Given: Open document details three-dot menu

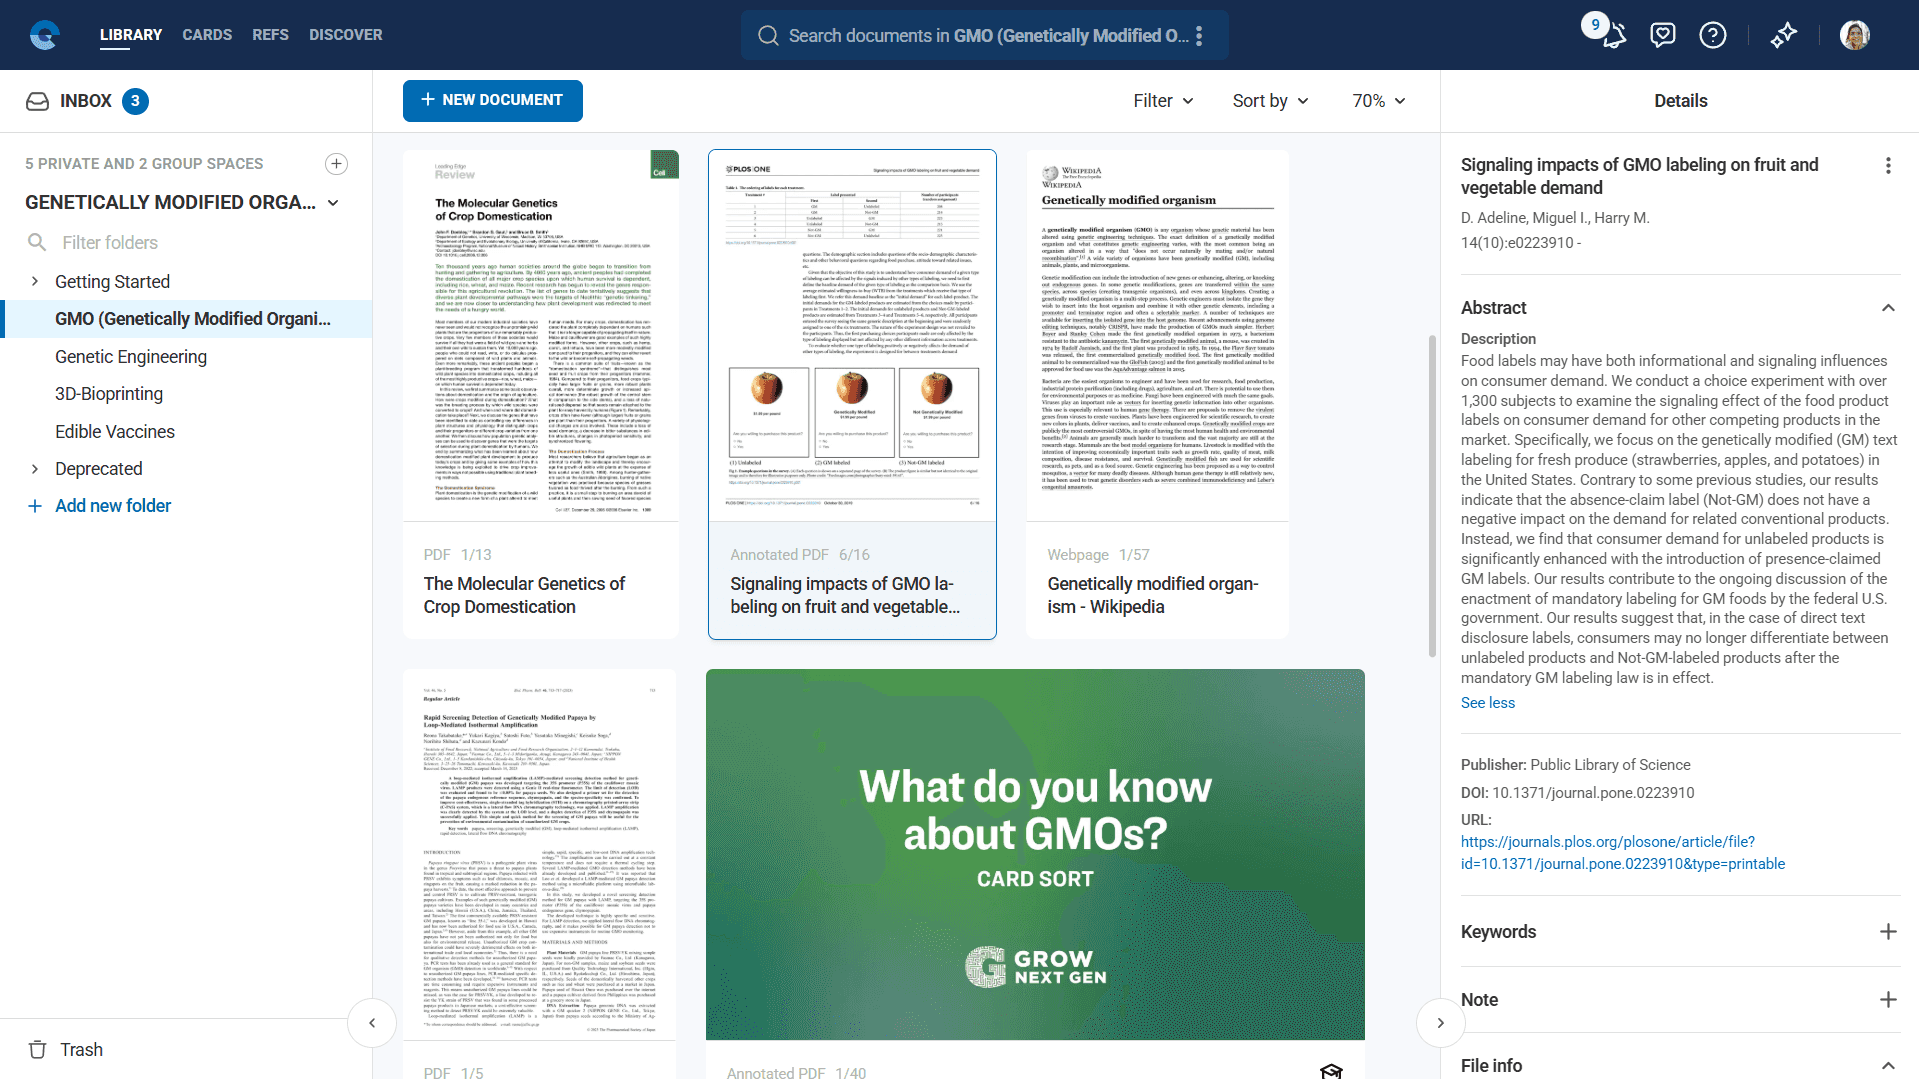Looking at the screenshot, I should click(1888, 166).
